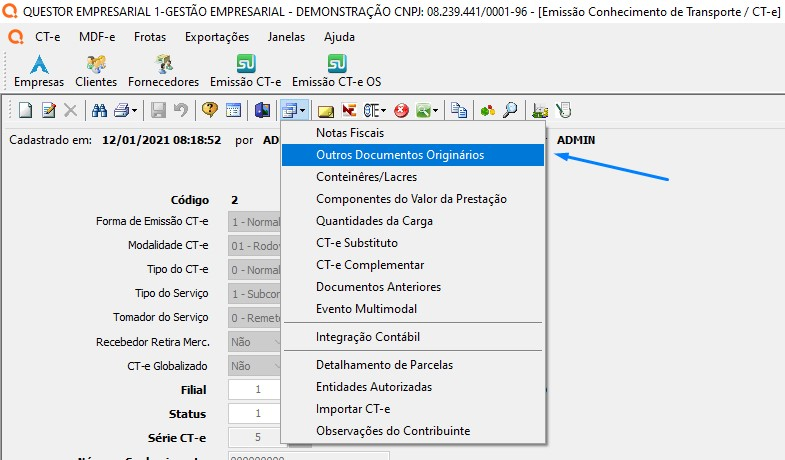Viewport: 785px width, 460px height.
Task: Click the red circle X icon
Action: pyautogui.click(x=401, y=110)
